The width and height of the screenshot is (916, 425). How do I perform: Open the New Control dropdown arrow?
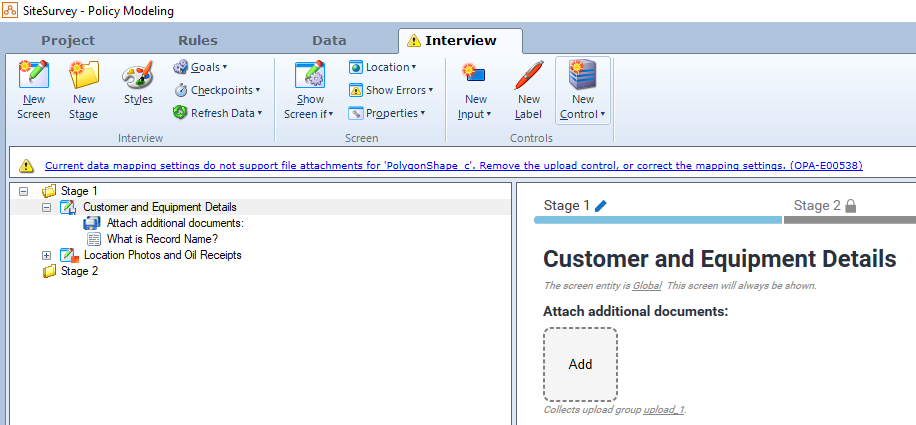[x=602, y=114]
